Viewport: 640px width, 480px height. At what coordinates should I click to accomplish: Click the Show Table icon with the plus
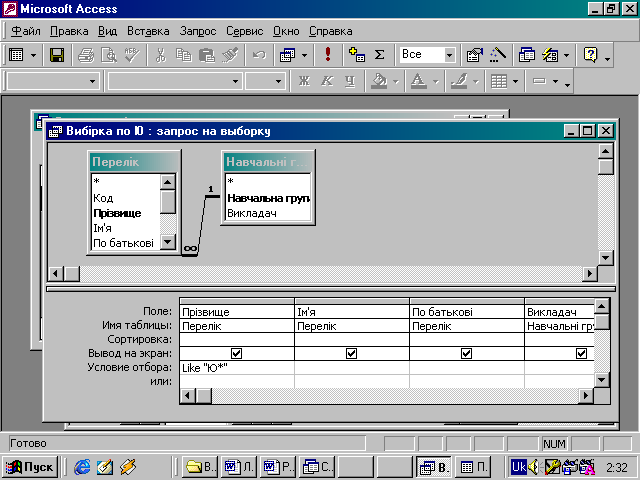357,55
